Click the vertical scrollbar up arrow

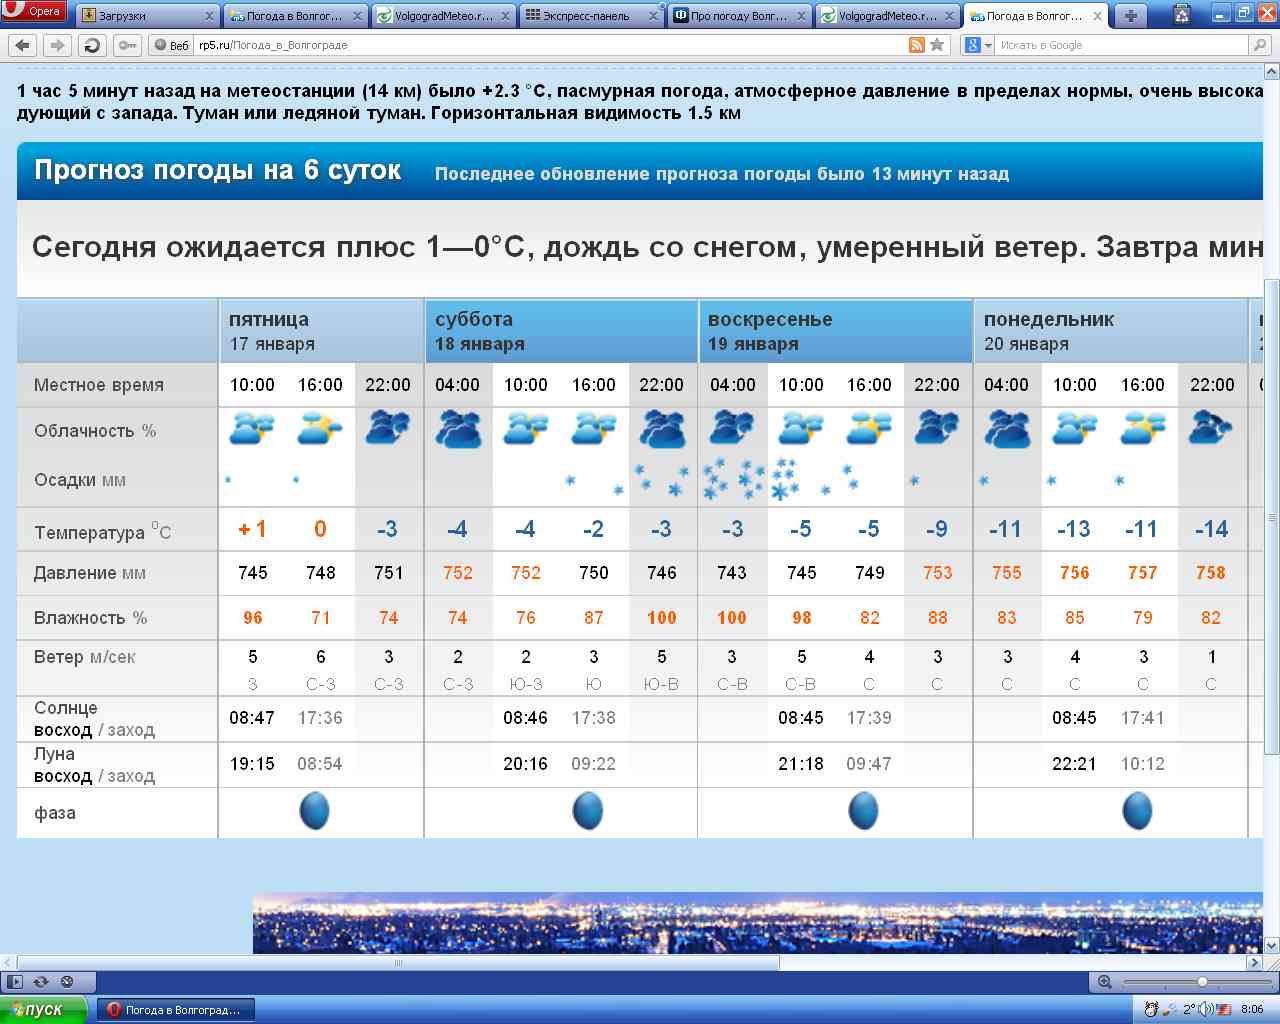click(1271, 71)
